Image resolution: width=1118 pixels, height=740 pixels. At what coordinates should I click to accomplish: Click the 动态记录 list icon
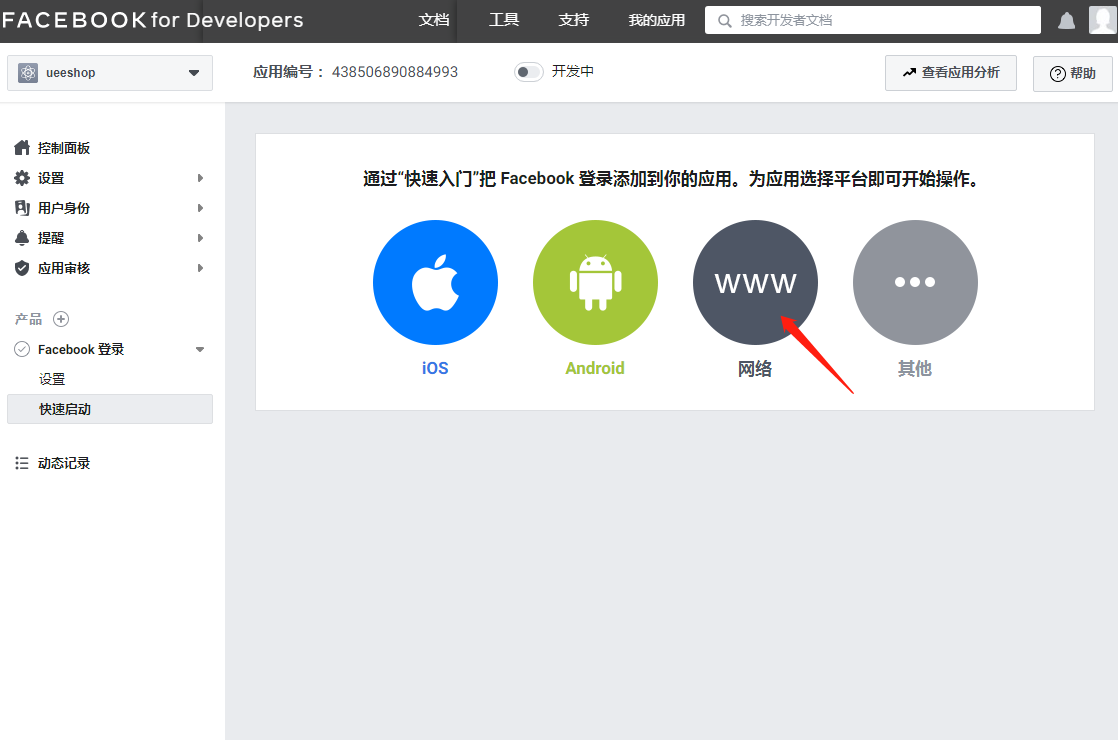click(x=22, y=463)
